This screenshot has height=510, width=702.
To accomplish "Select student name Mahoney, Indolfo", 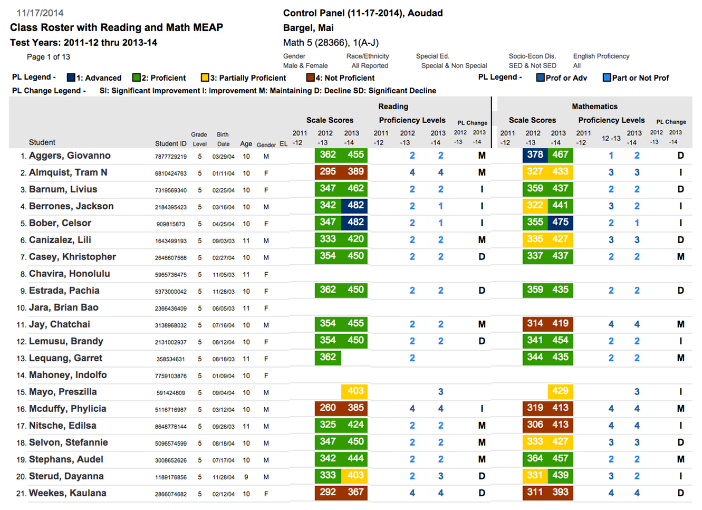I will pyautogui.click(x=68, y=375).
